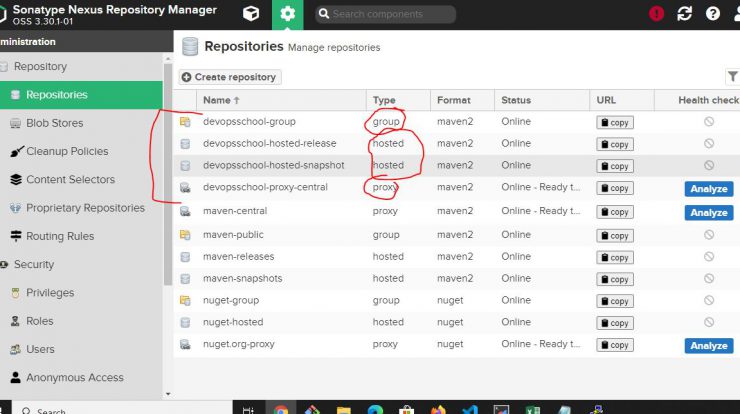The width and height of the screenshot is (740, 414).
Task: Click the sidebar vertical scrollbar thumb
Action: pos(168,175)
